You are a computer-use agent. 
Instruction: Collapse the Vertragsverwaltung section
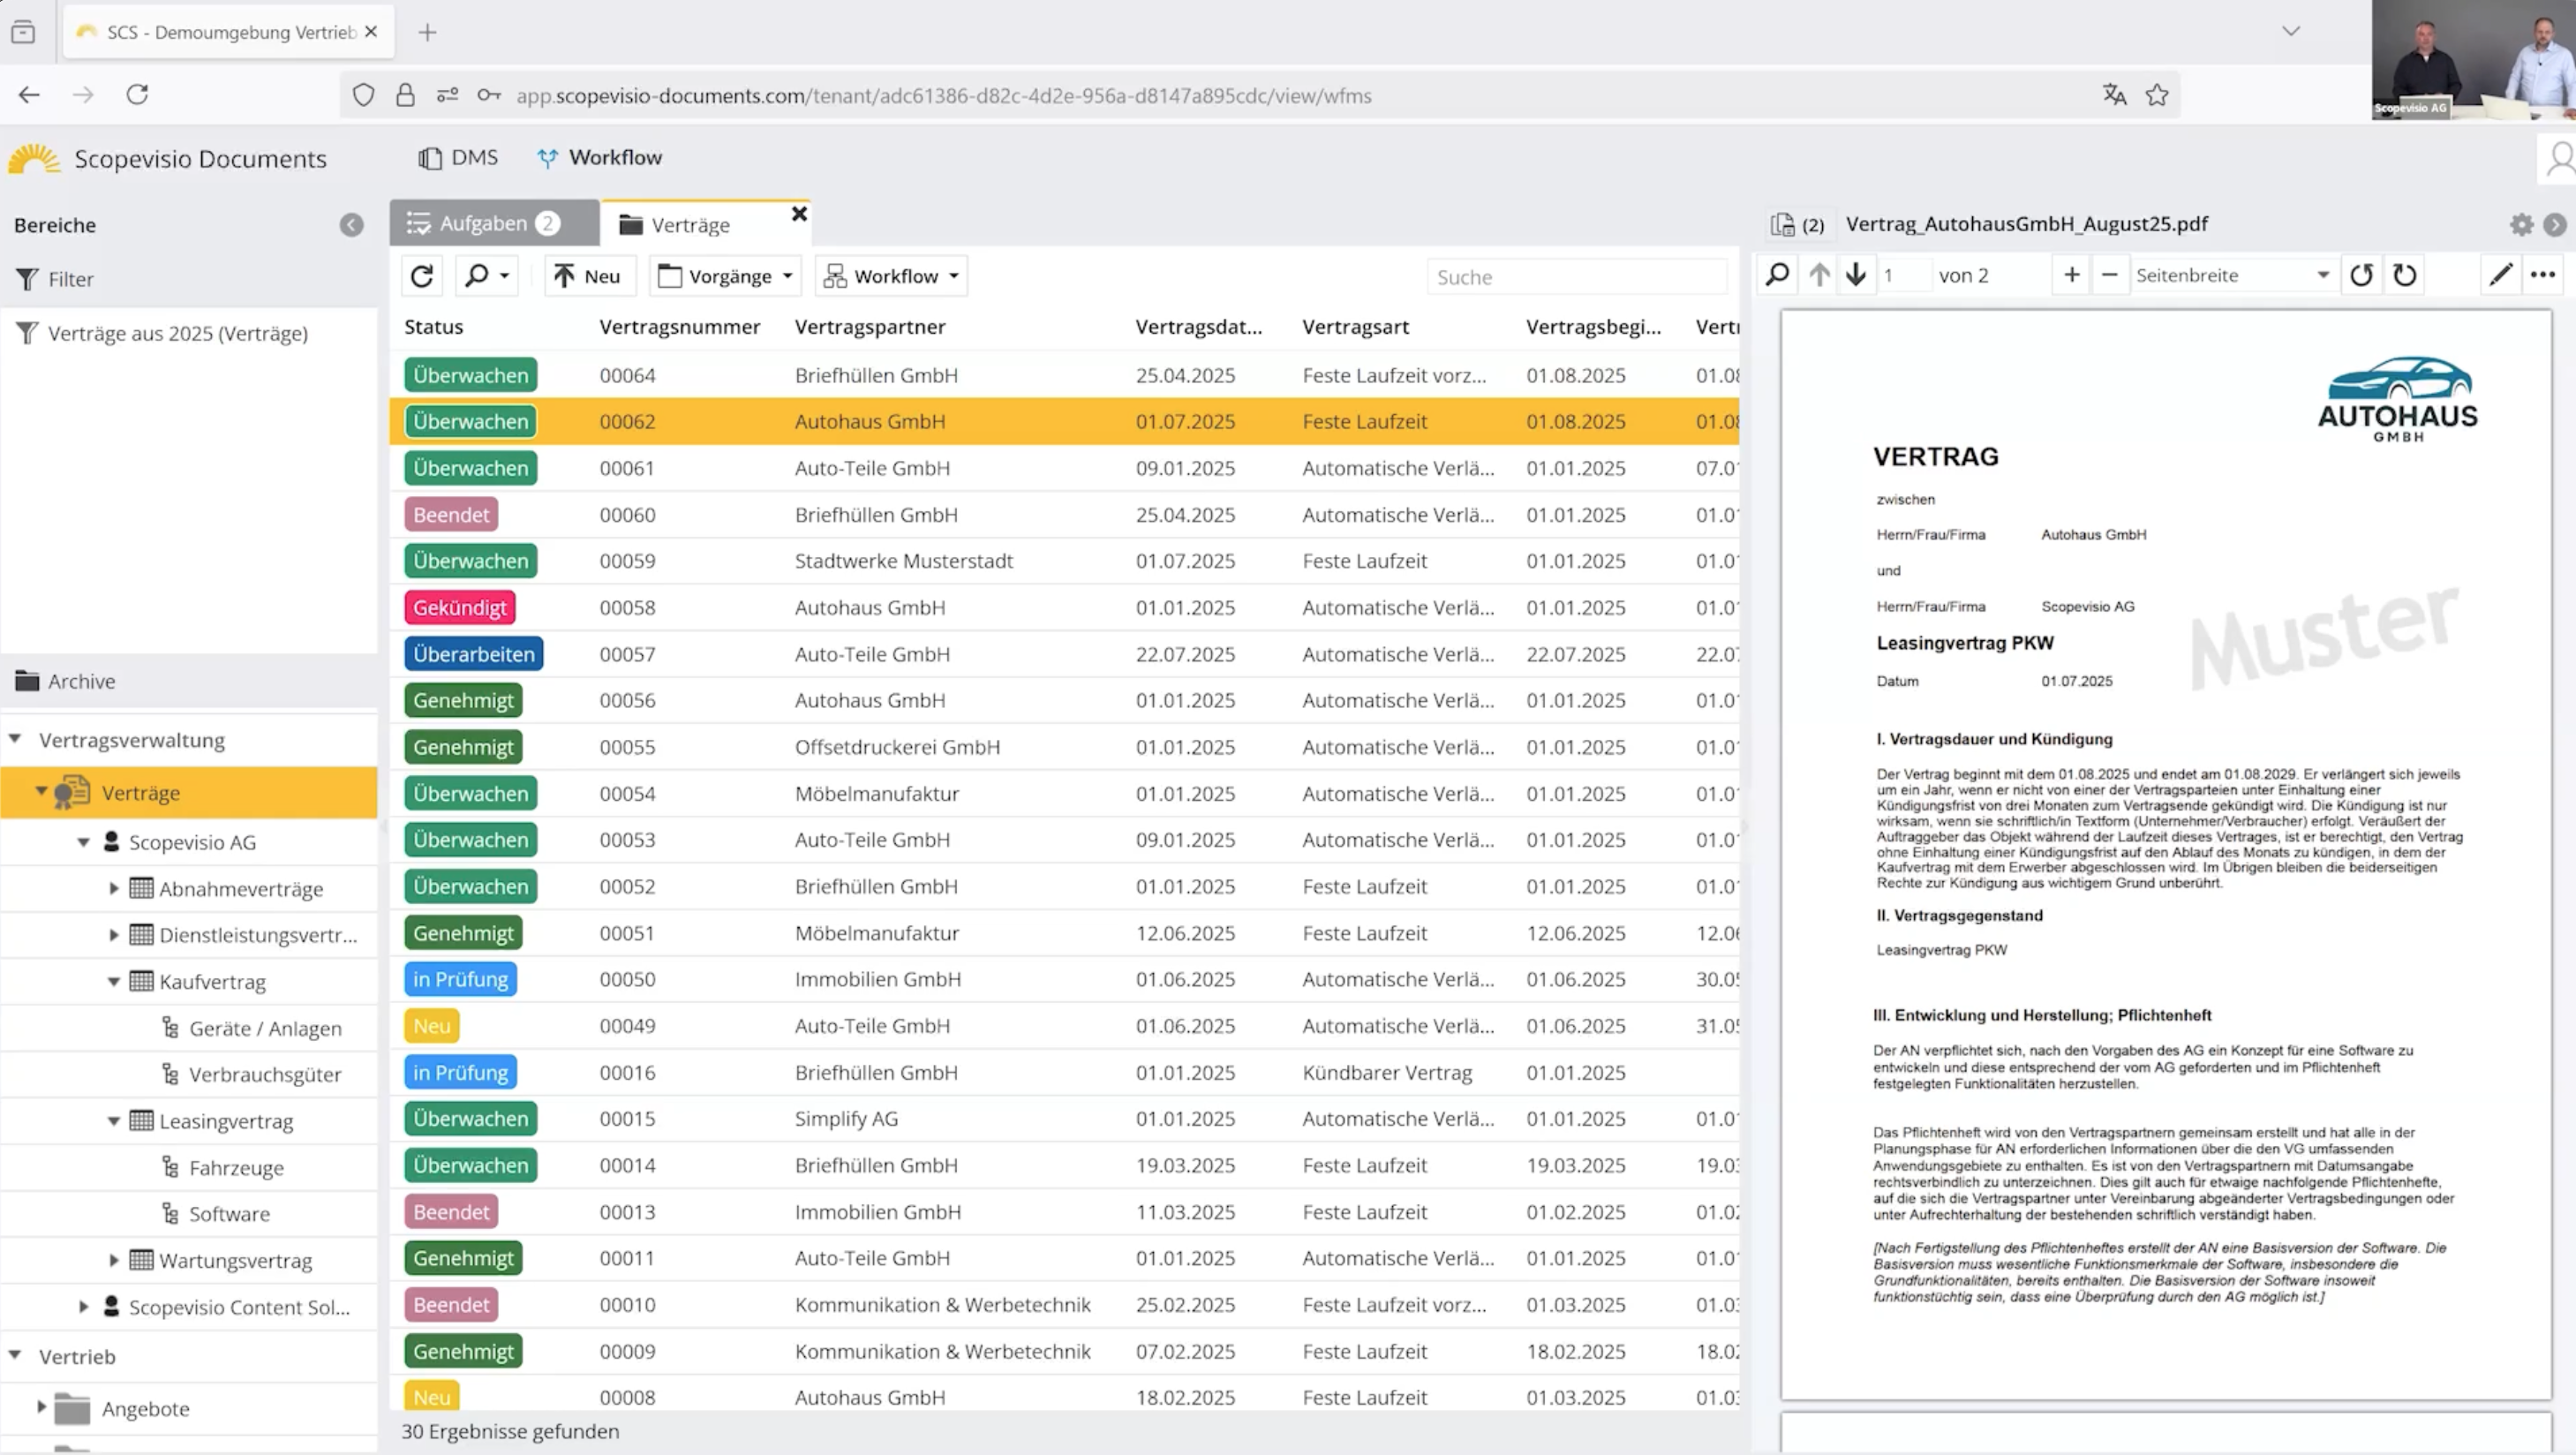tap(15, 739)
